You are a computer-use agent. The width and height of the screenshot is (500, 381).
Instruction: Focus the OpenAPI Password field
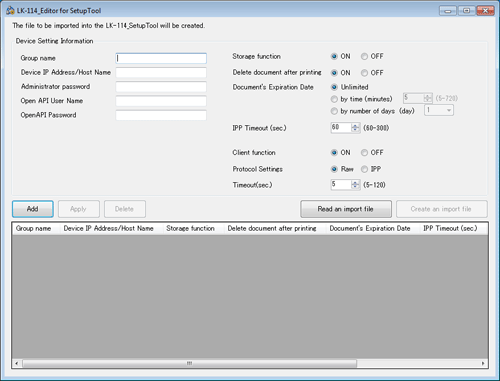click(x=161, y=115)
